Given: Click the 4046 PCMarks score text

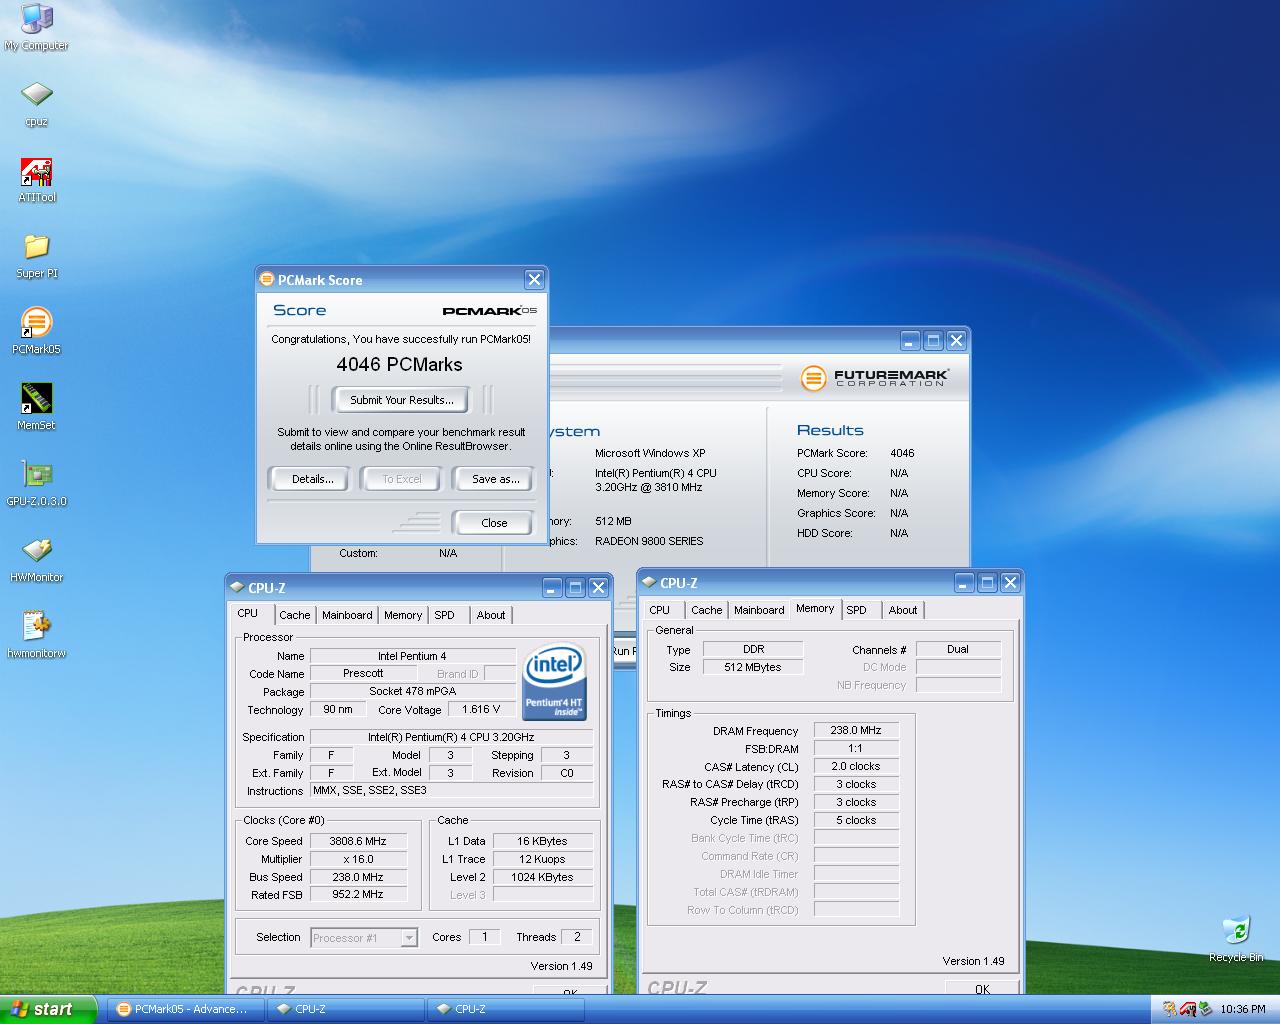Looking at the screenshot, I should [399, 364].
